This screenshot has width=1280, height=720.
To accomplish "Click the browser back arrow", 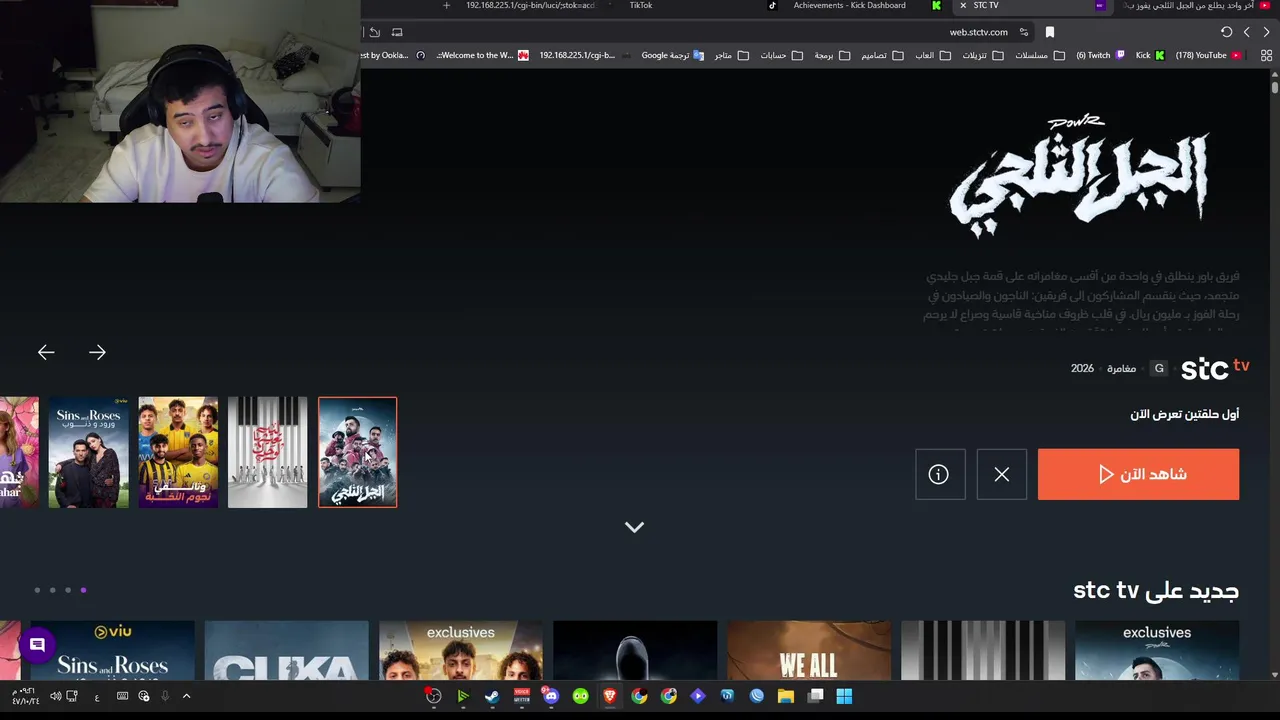I will [x=1246, y=32].
